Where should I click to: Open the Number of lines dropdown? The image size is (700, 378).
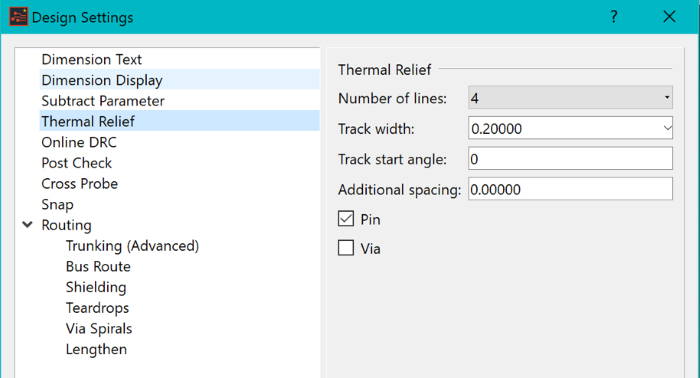[570, 98]
